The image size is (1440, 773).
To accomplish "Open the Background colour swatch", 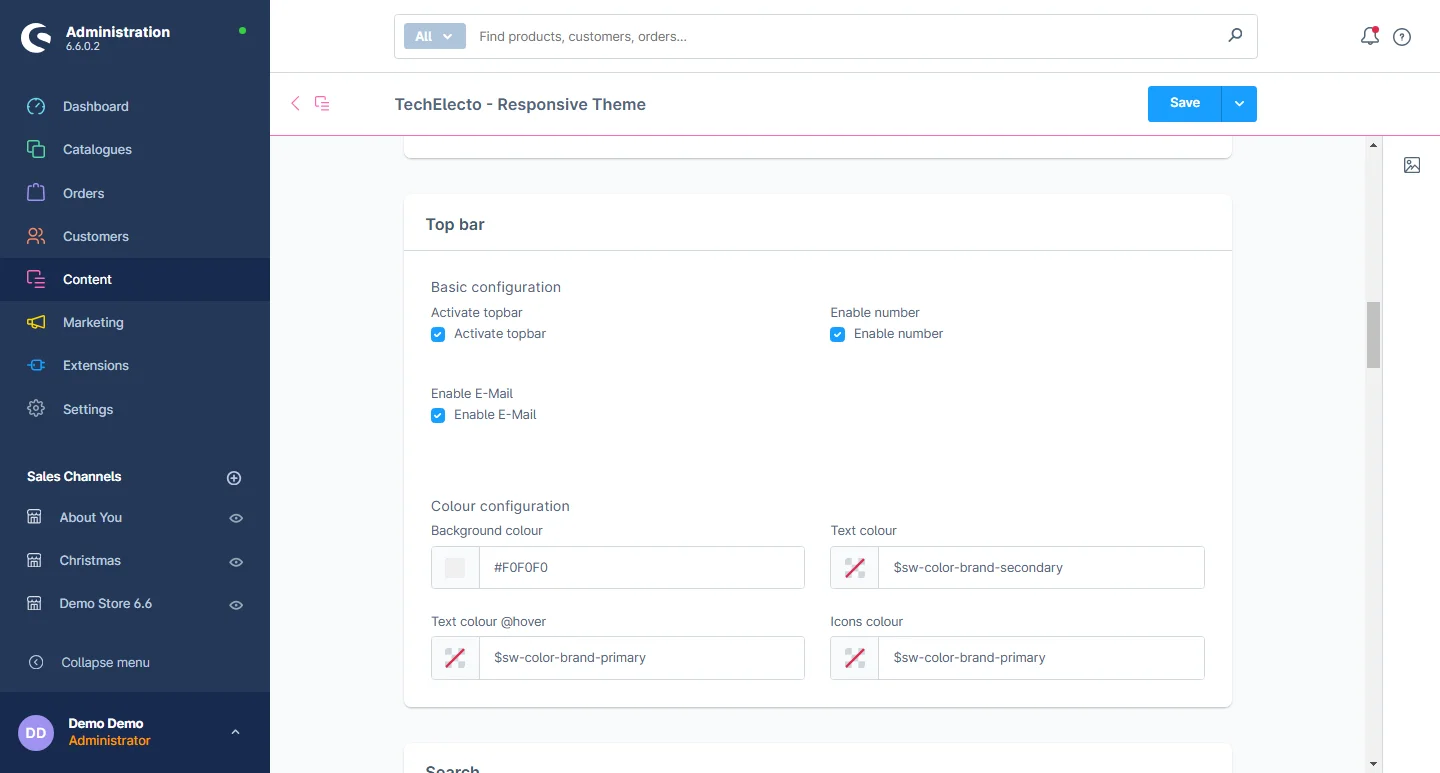I will pyautogui.click(x=455, y=568).
